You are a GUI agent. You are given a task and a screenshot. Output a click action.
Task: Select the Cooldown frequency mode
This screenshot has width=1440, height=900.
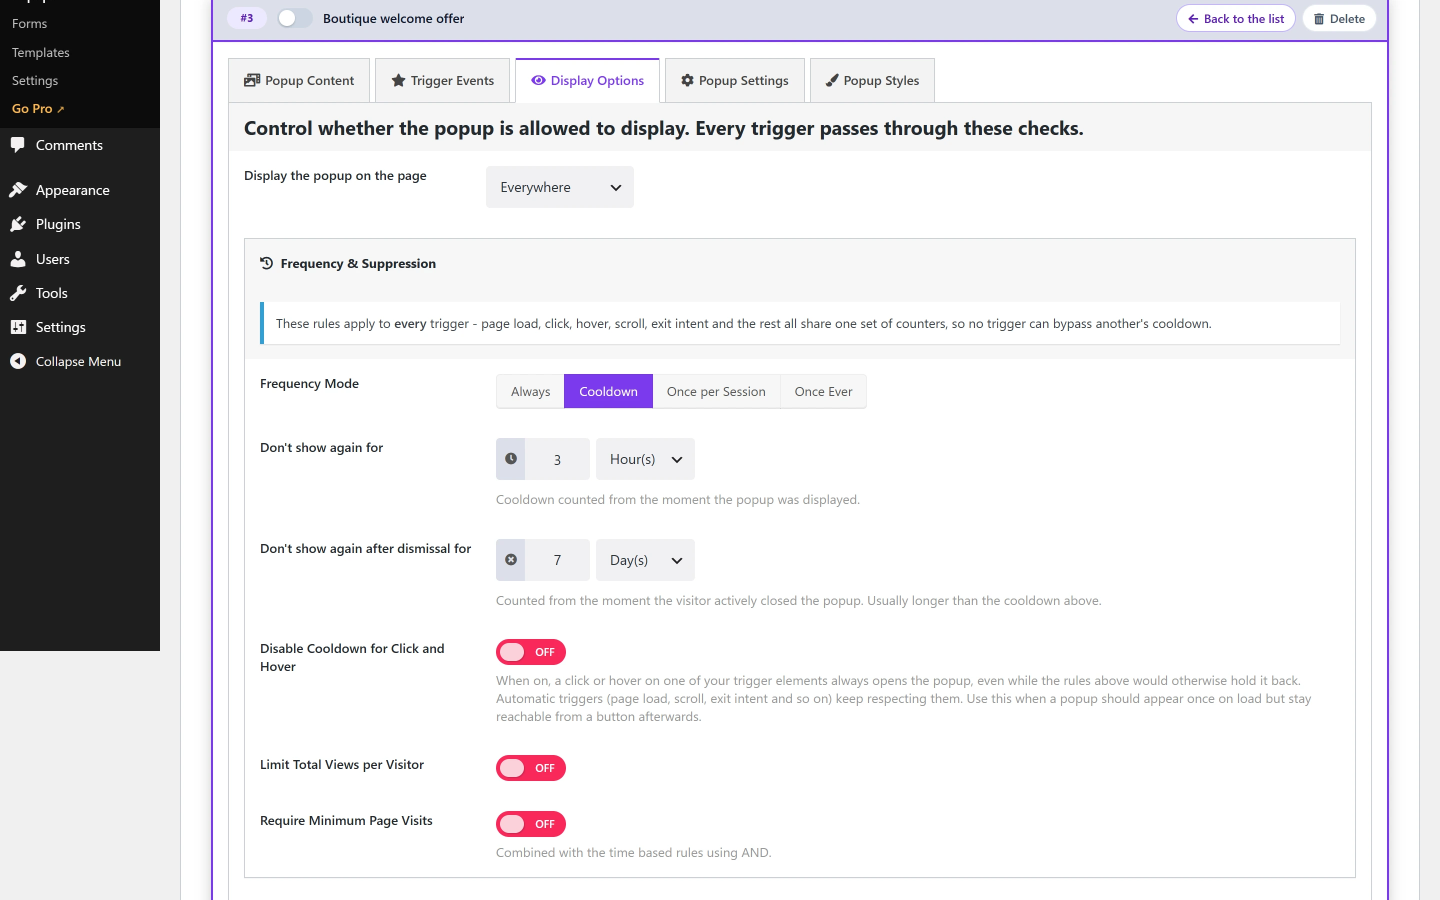point(609,392)
